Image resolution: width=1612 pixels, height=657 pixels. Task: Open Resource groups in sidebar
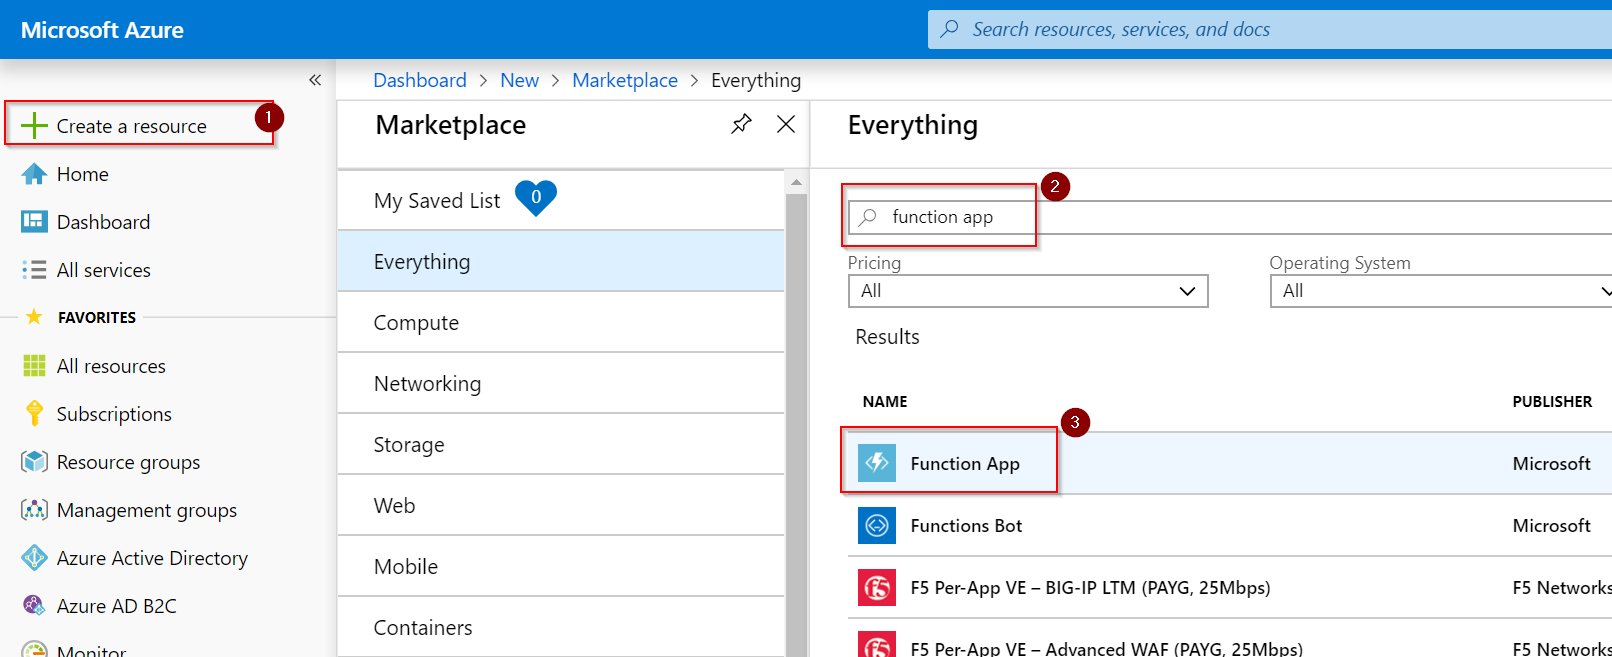[x=128, y=462]
